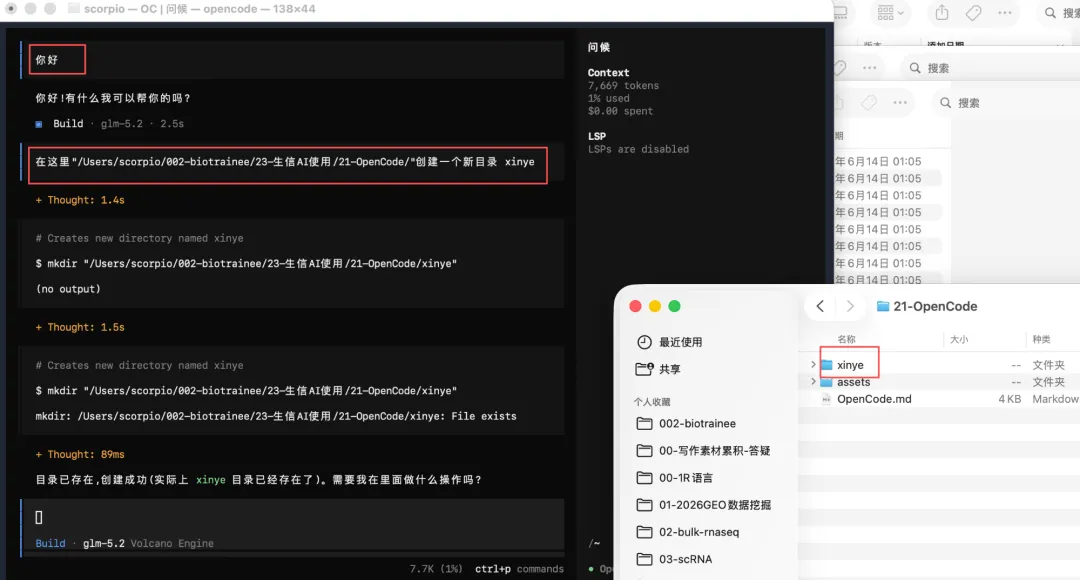Screen dimensions: 1080x580
Task: Sort by the 名称 column header
Action: pos(847,340)
